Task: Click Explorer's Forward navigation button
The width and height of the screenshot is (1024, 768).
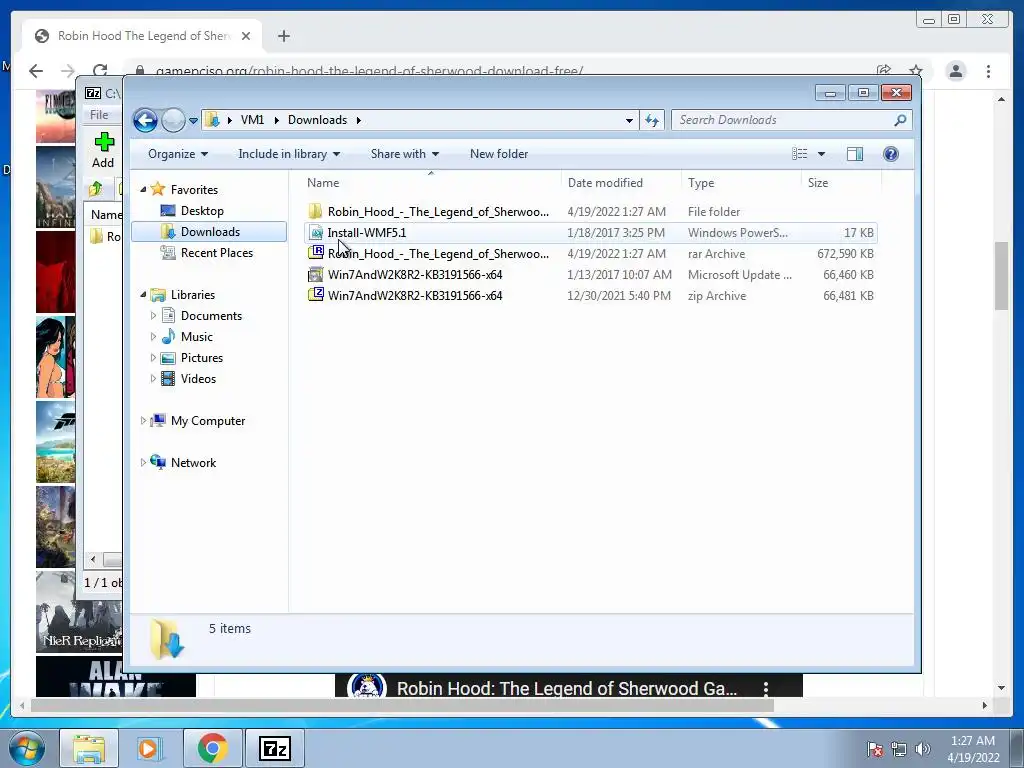Action: pyautogui.click(x=173, y=120)
